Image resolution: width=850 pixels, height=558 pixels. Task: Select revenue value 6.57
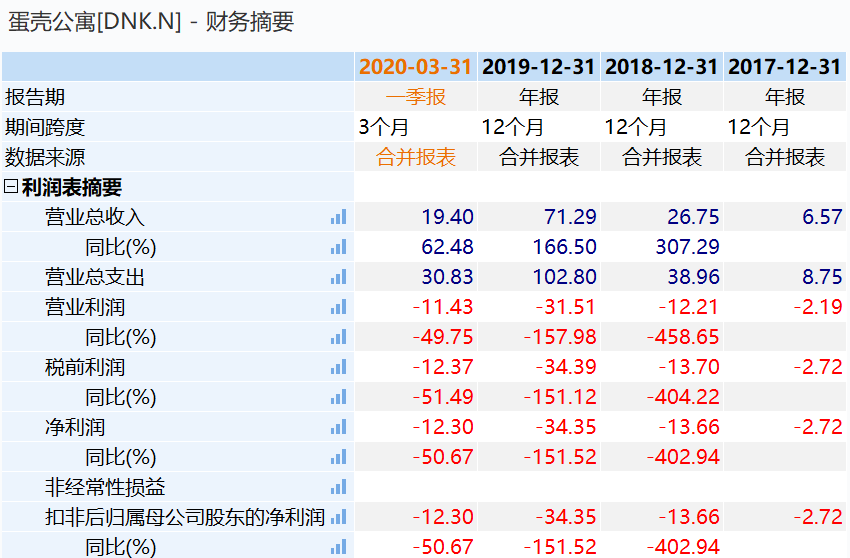click(x=822, y=217)
